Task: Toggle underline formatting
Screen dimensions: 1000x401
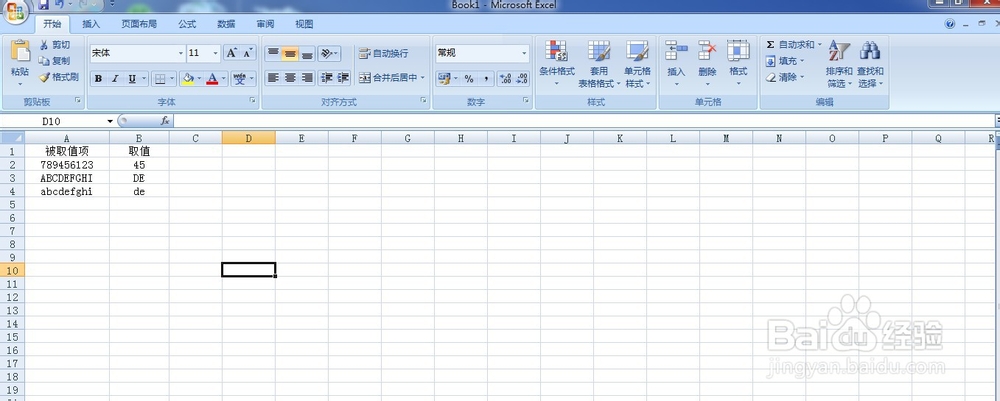Action: 131,79
